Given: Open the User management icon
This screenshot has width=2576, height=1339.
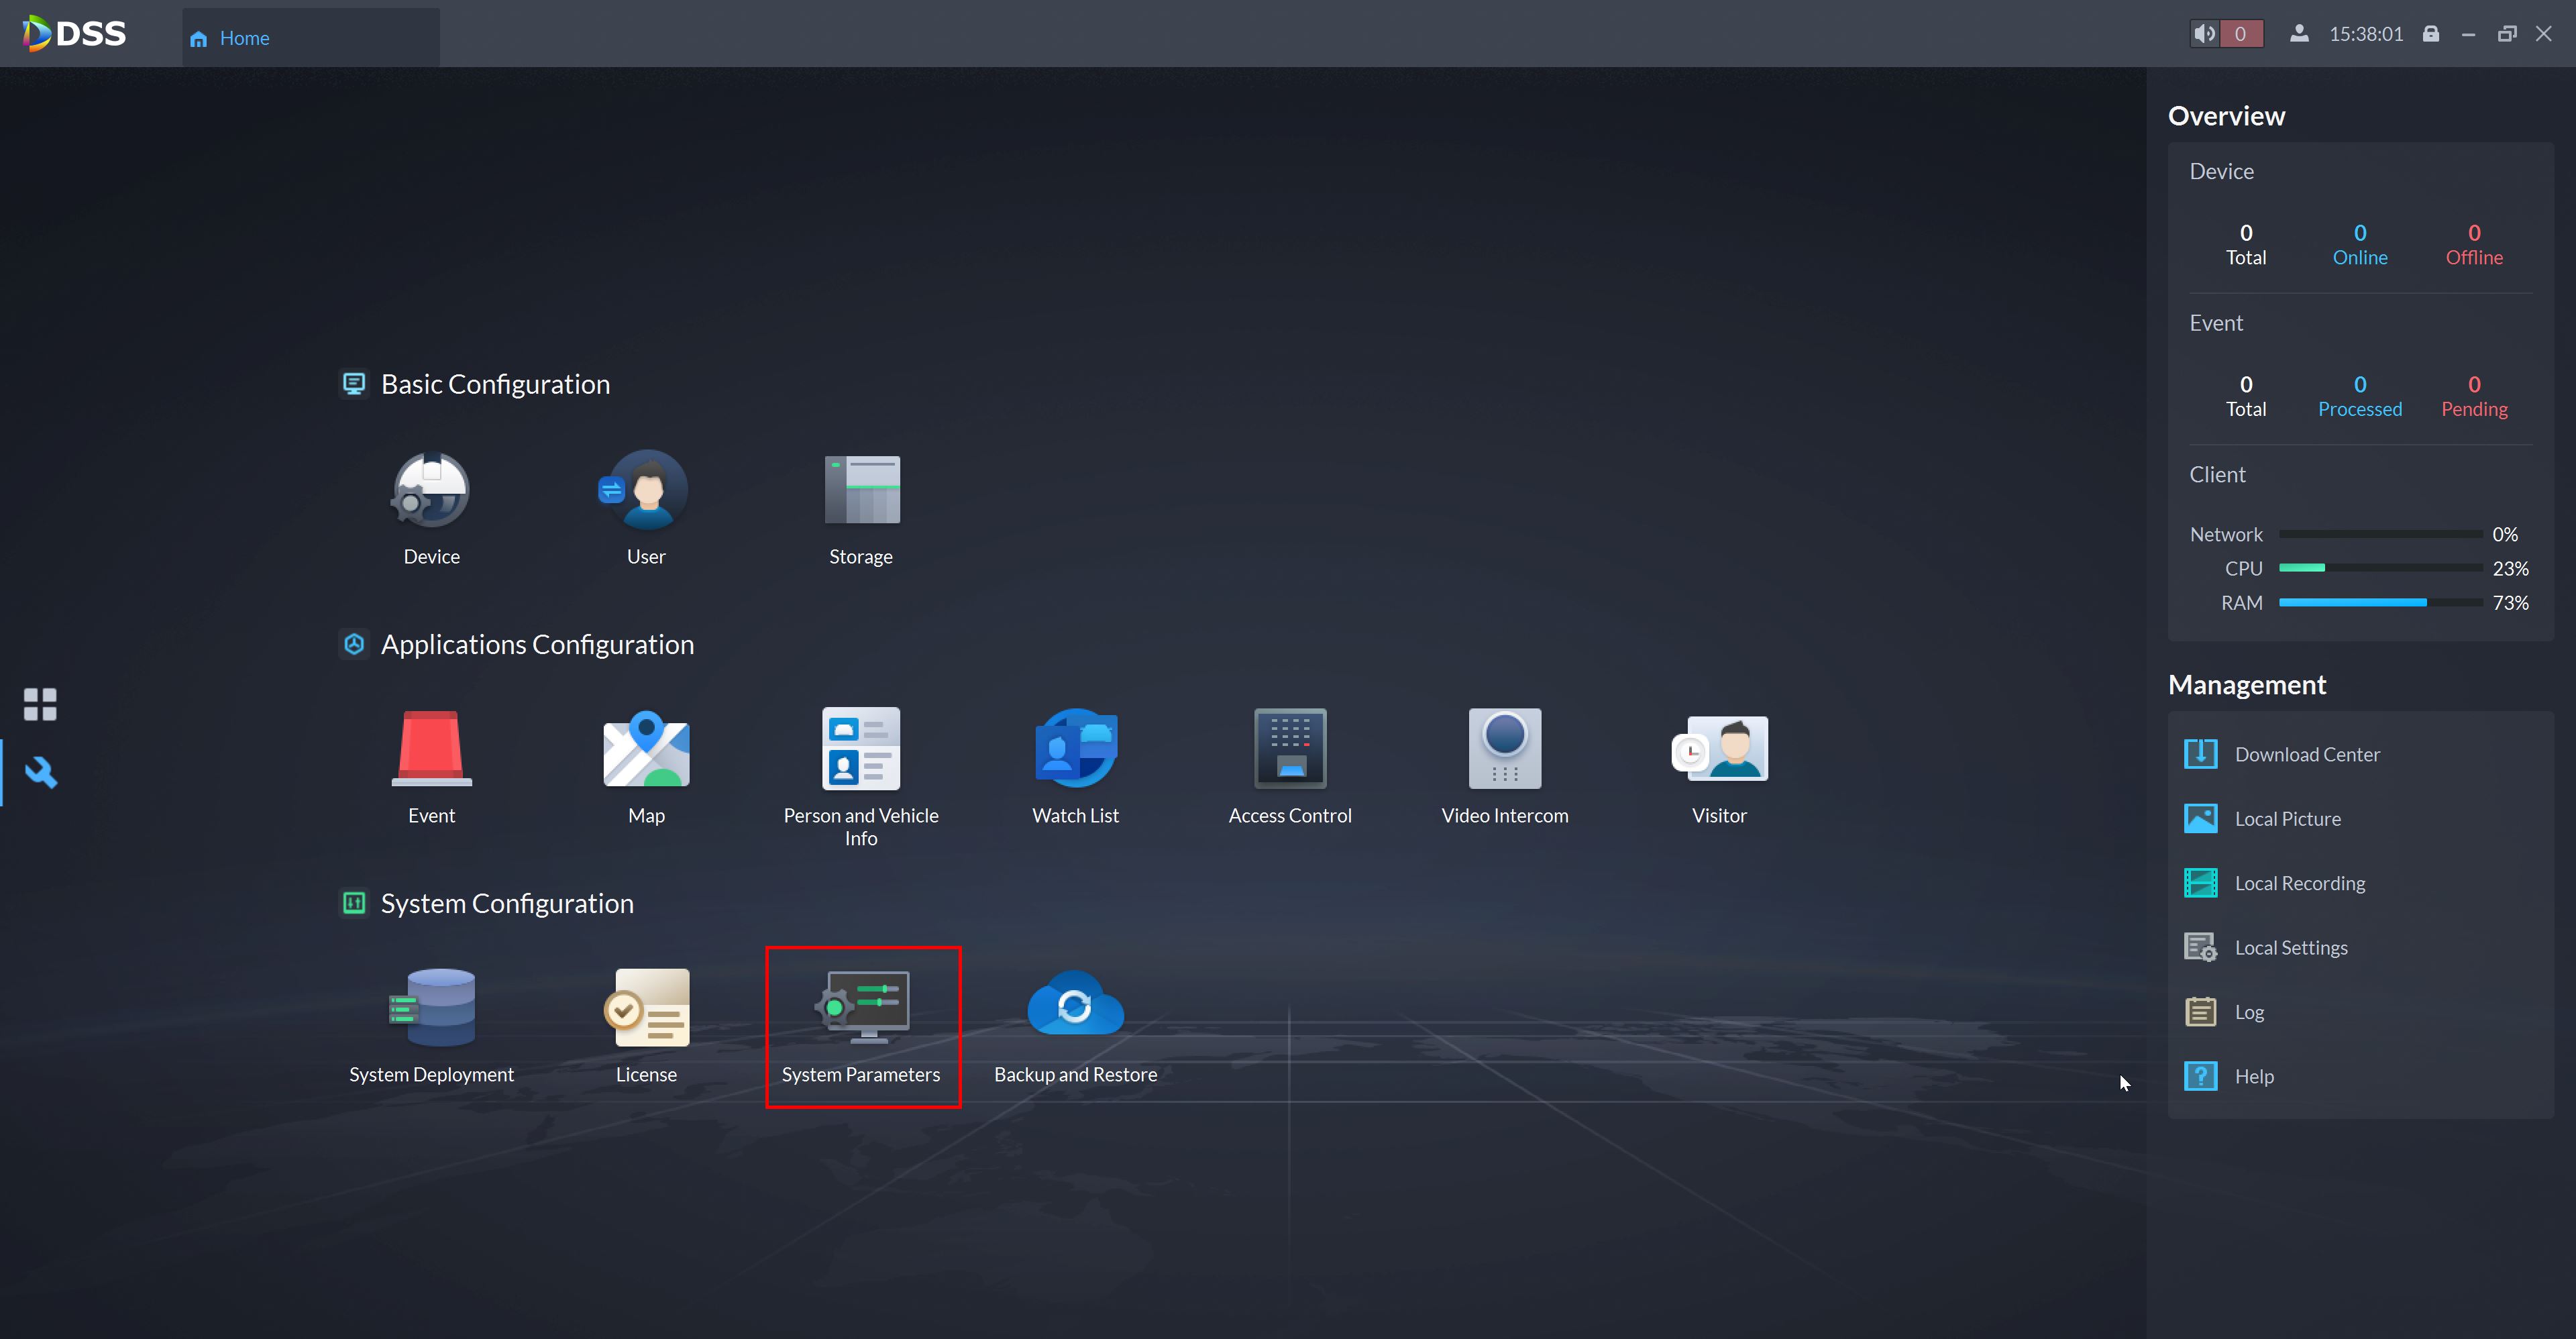Looking at the screenshot, I should (x=646, y=491).
